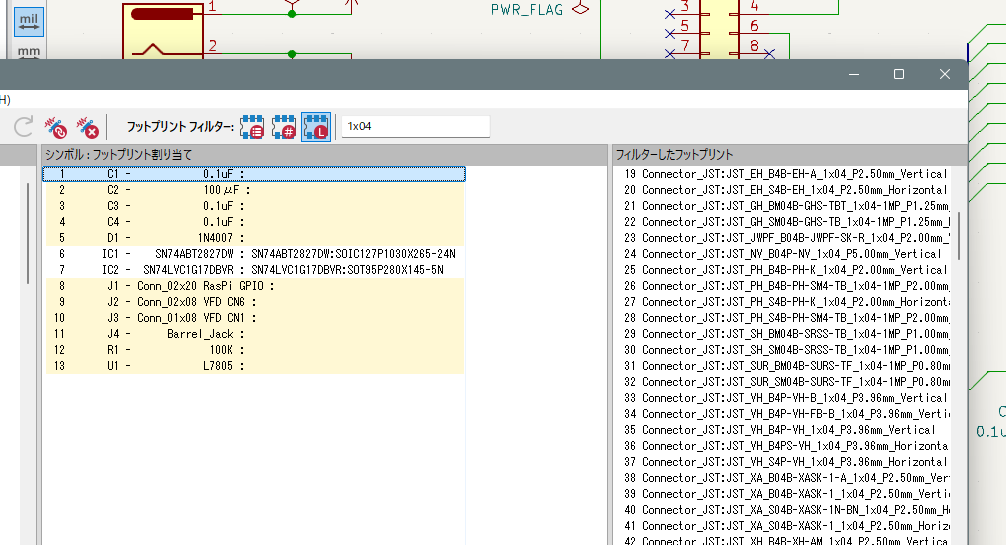Delete all footprint associations icon
Viewport: 1006px width, 545px height.
pos(88,127)
